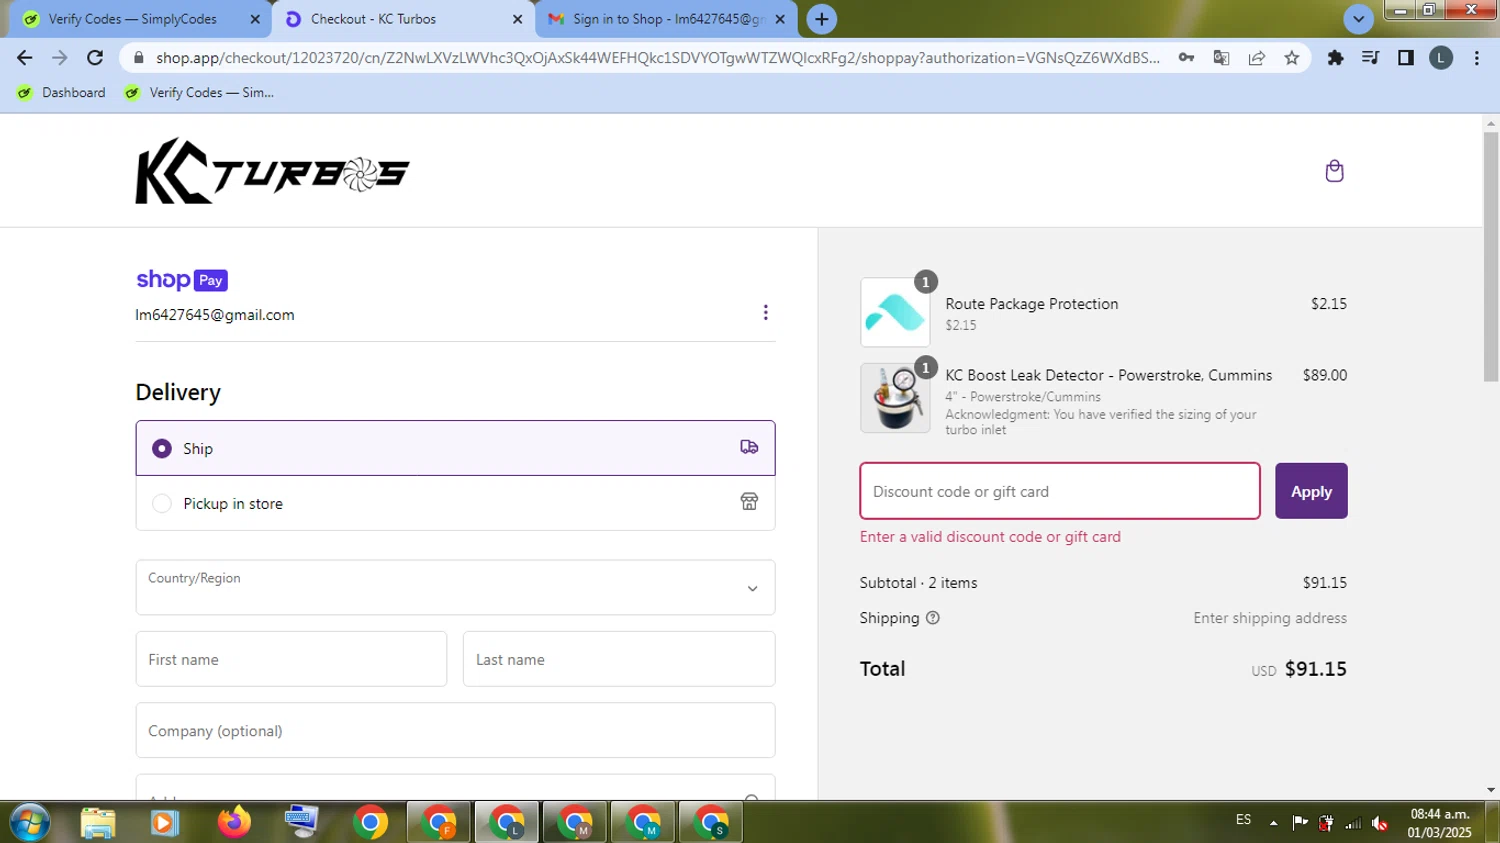Screen dimensions: 1500x843
Task: Open the media control icon
Action: coord(1370,58)
